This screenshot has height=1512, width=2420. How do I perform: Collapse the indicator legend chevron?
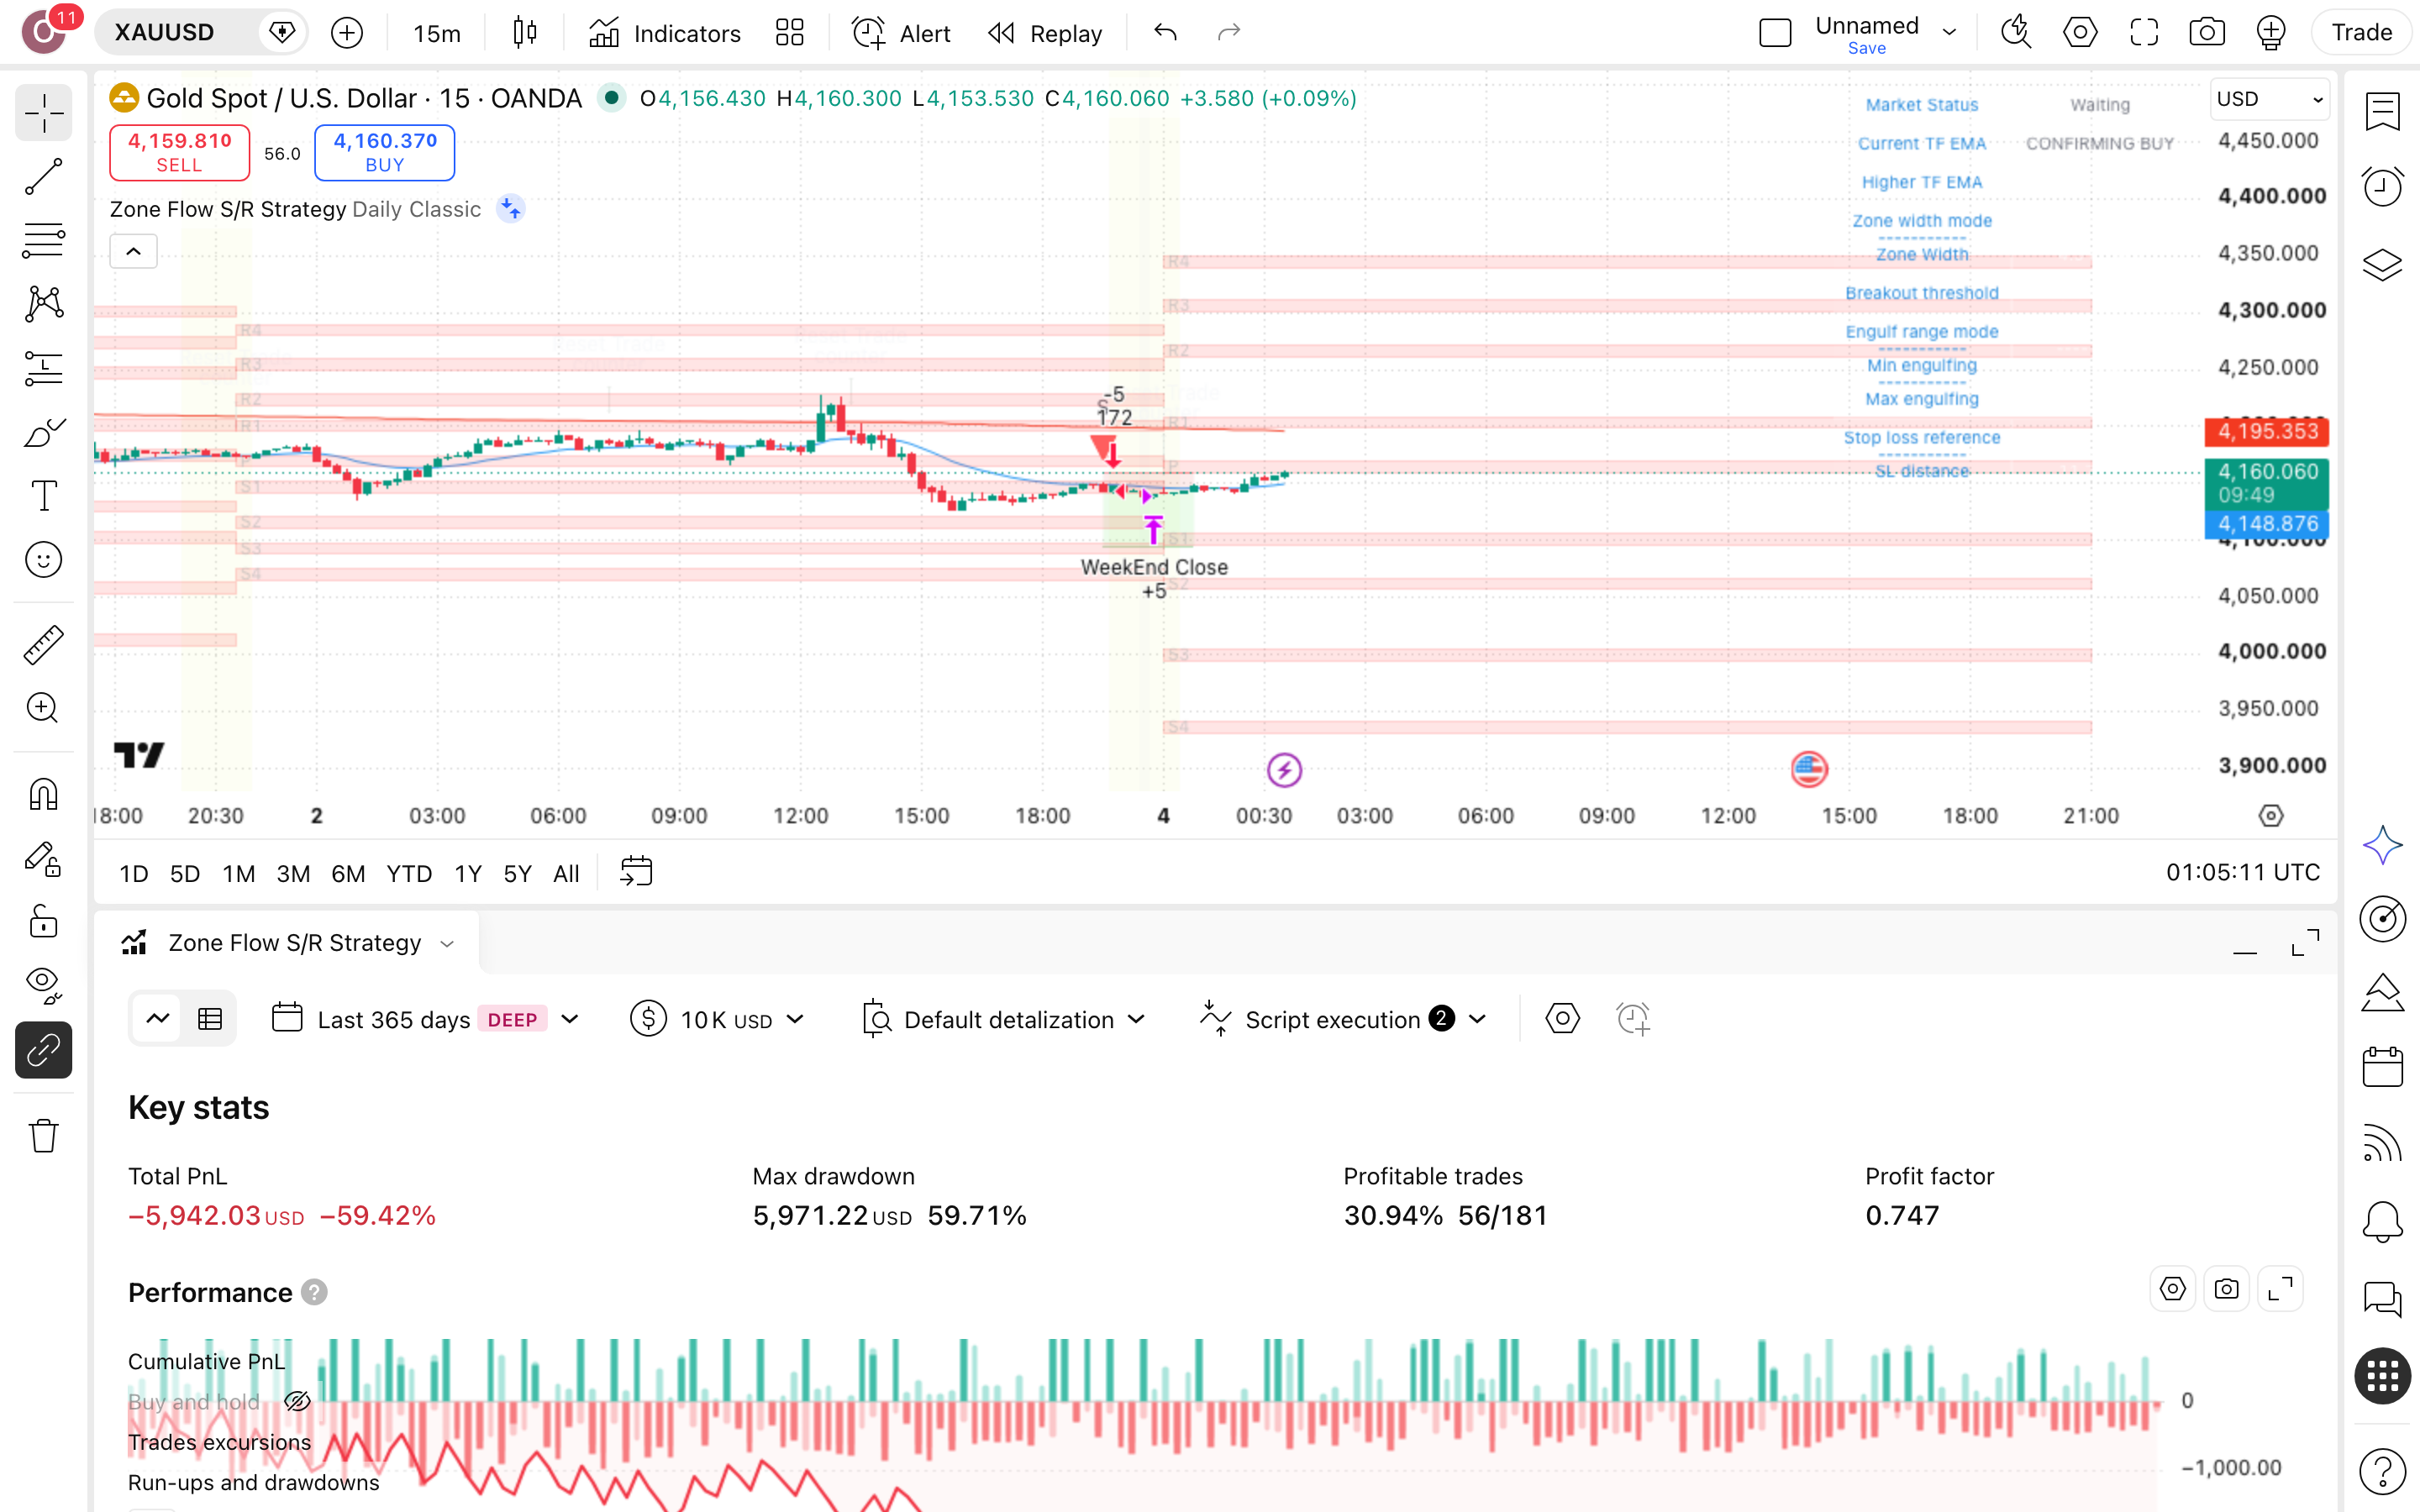point(133,251)
